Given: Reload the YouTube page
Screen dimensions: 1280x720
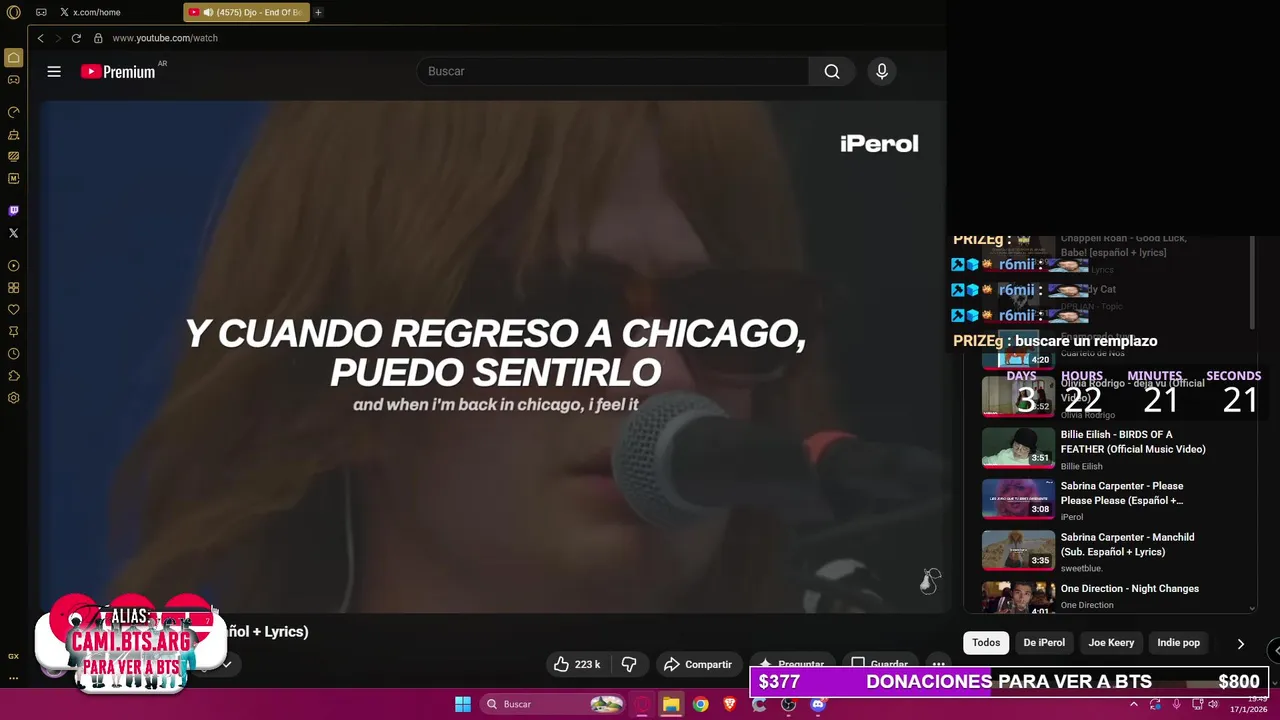Looking at the screenshot, I should (76, 38).
